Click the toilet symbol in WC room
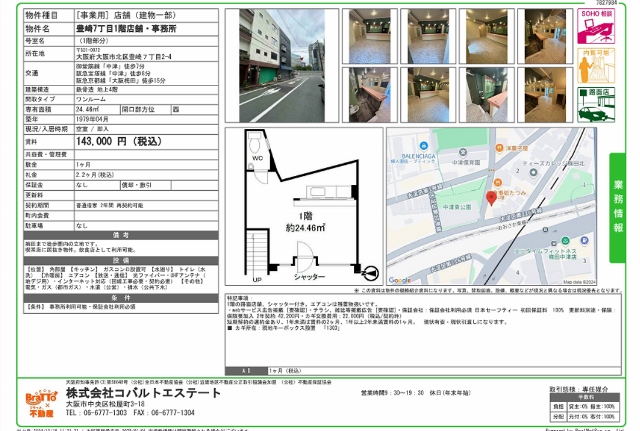Screen dimensions: 640x431 click(255, 143)
